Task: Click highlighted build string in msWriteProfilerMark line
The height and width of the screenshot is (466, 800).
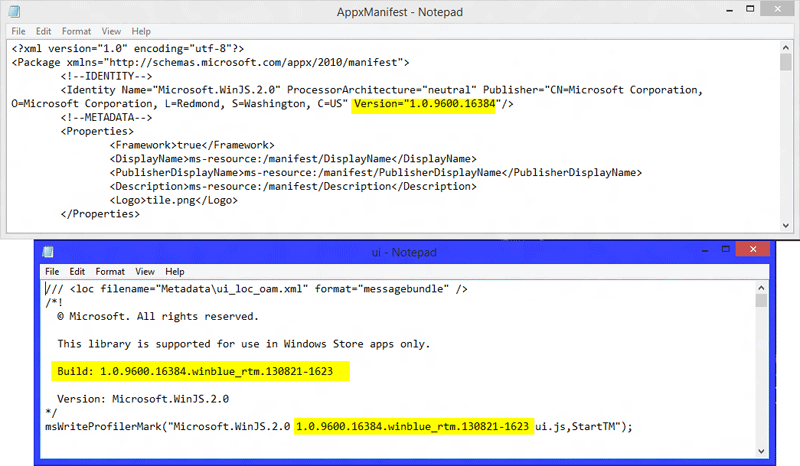Action: click(414, 426)
